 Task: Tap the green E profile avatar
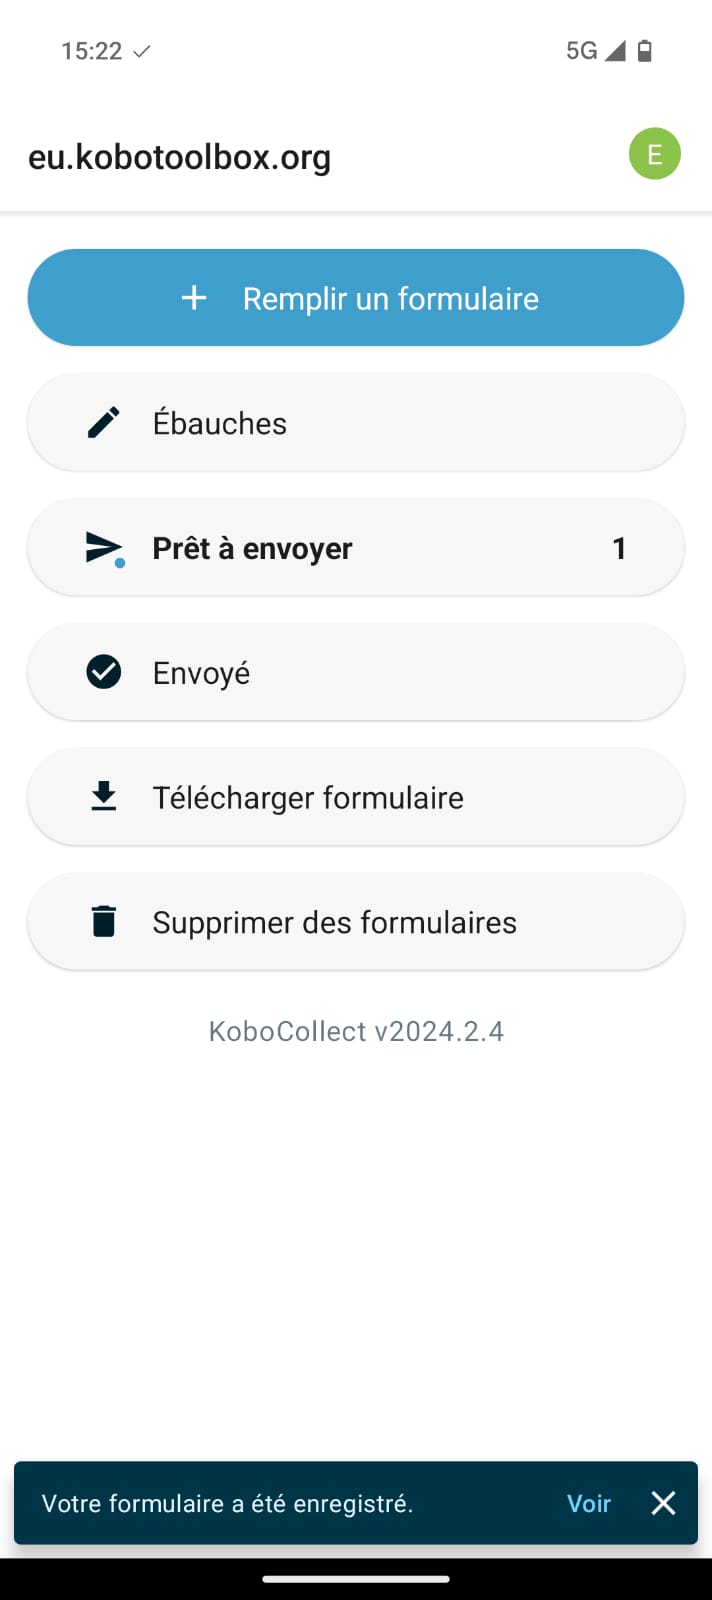[654, 154]
